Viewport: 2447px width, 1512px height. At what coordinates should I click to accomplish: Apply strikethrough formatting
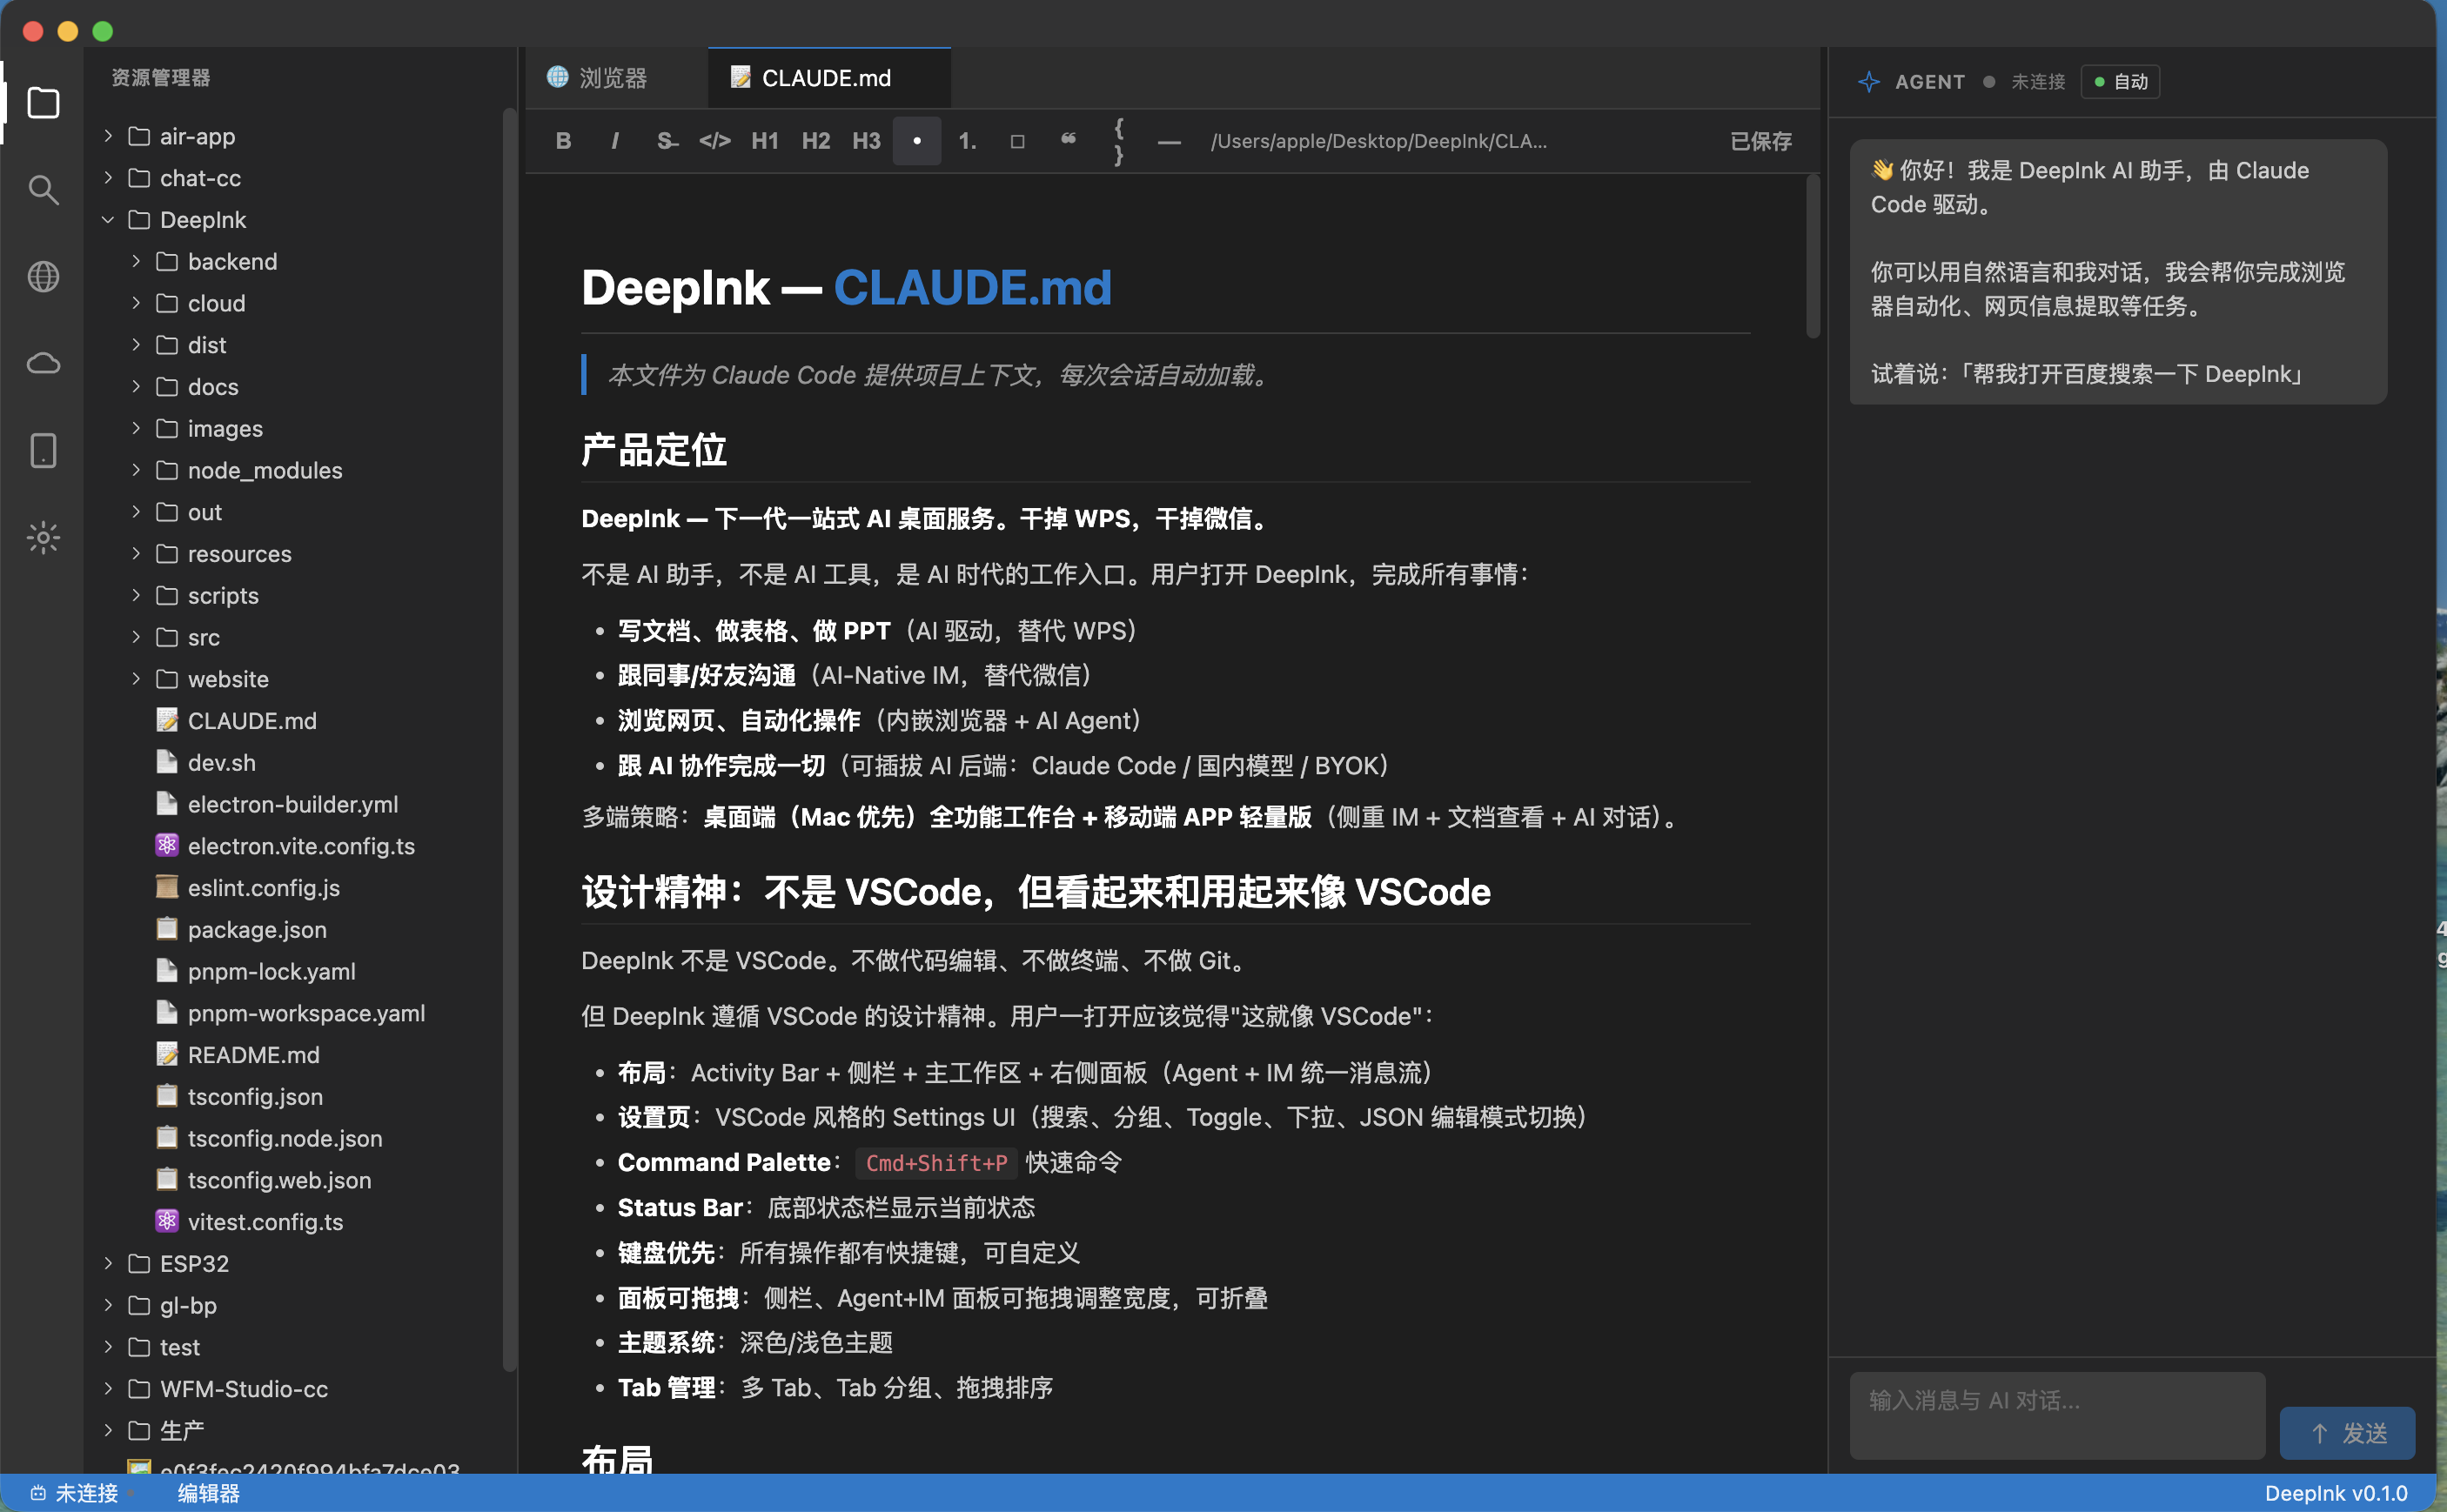[x=666, y=141]
